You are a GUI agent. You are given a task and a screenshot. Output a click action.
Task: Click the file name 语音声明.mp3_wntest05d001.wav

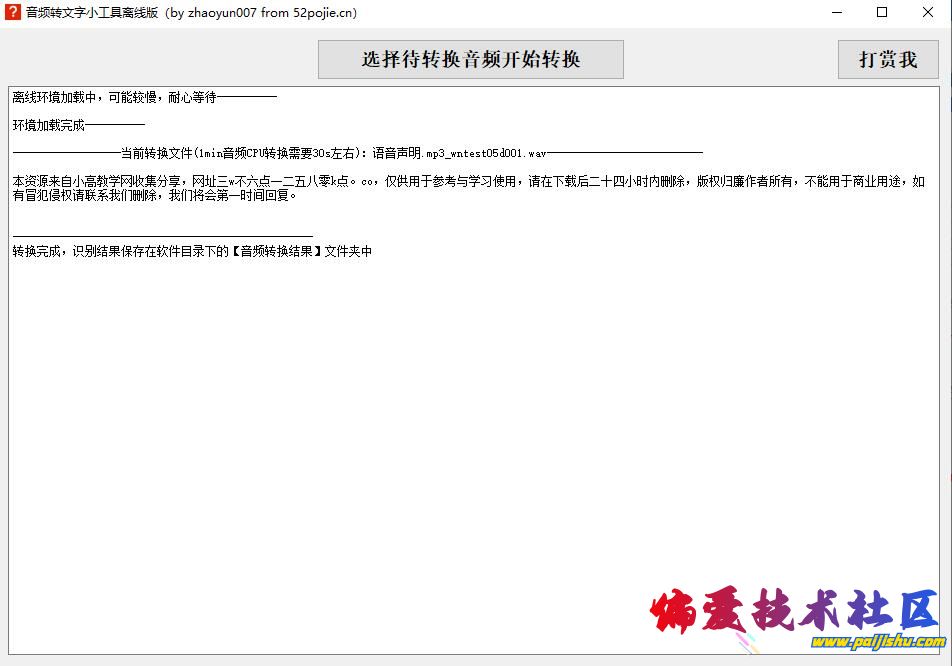pyautogui.click(x=459, y=153)
